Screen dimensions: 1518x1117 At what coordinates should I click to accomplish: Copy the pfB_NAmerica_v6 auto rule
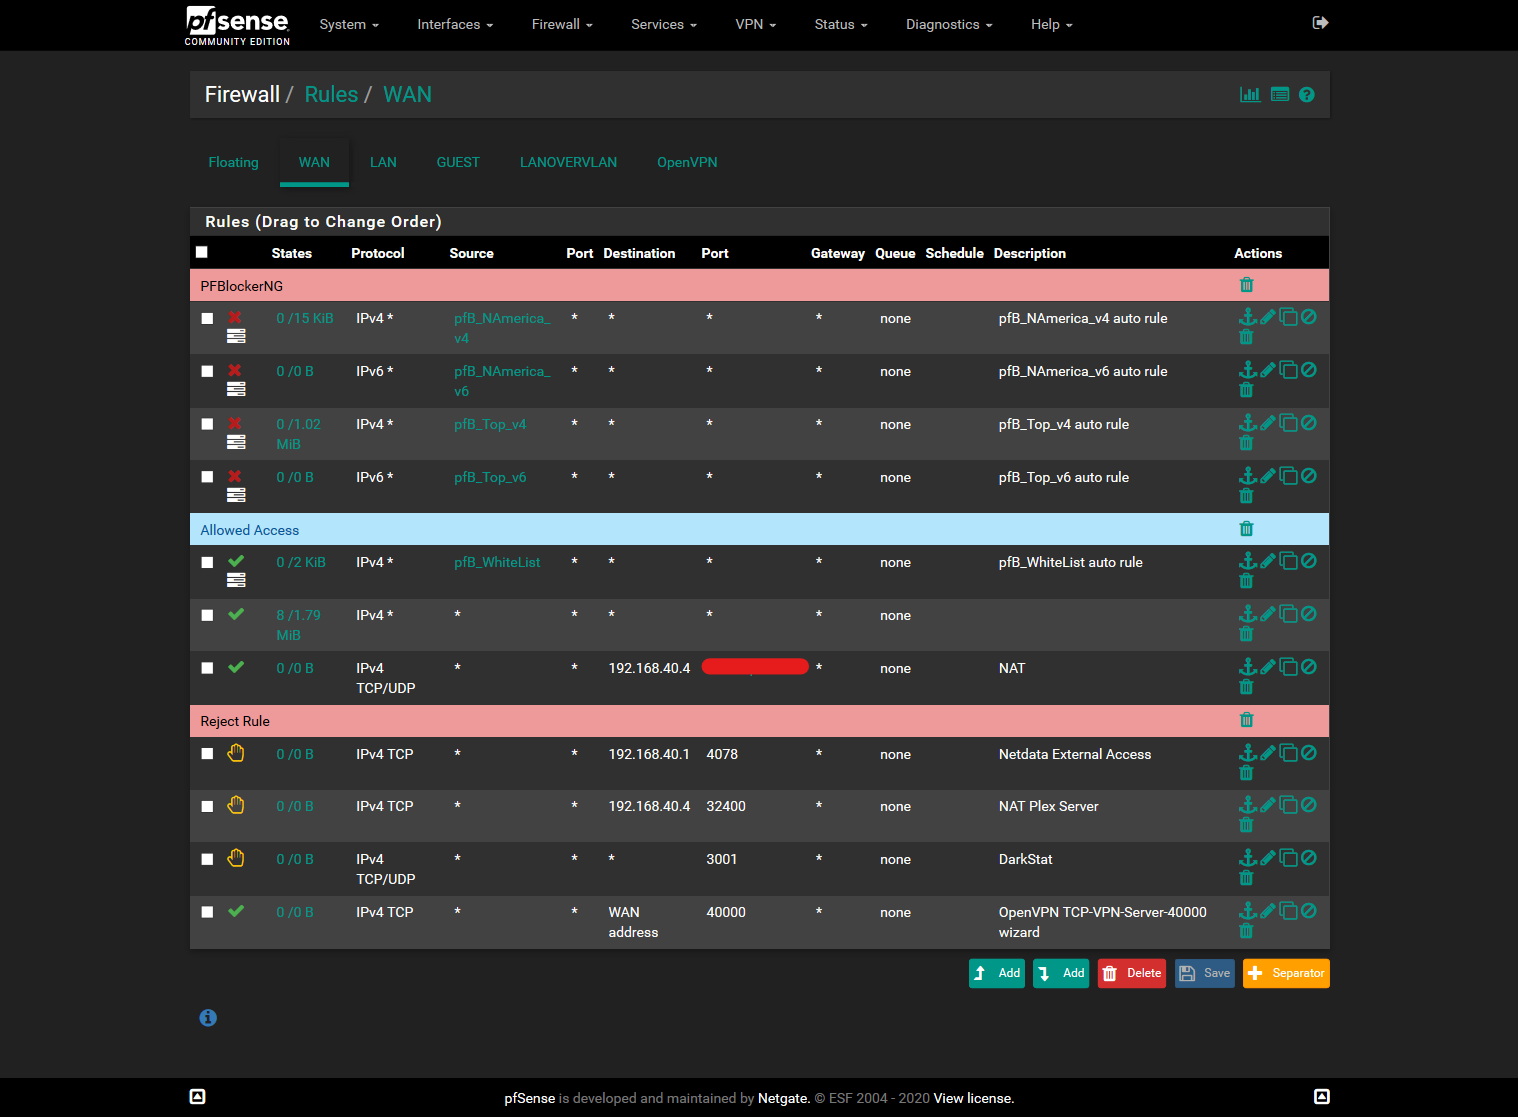1289,370
